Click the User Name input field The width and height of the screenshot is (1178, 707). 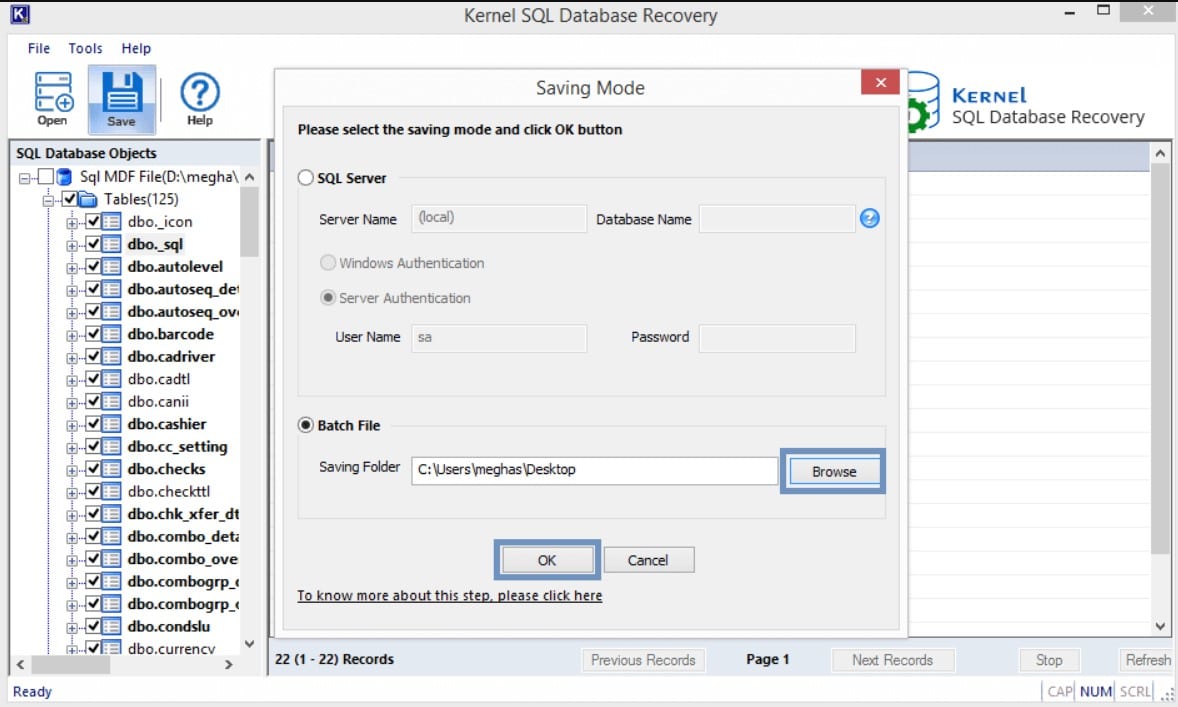pyautogui.click(x=499, y=338)
